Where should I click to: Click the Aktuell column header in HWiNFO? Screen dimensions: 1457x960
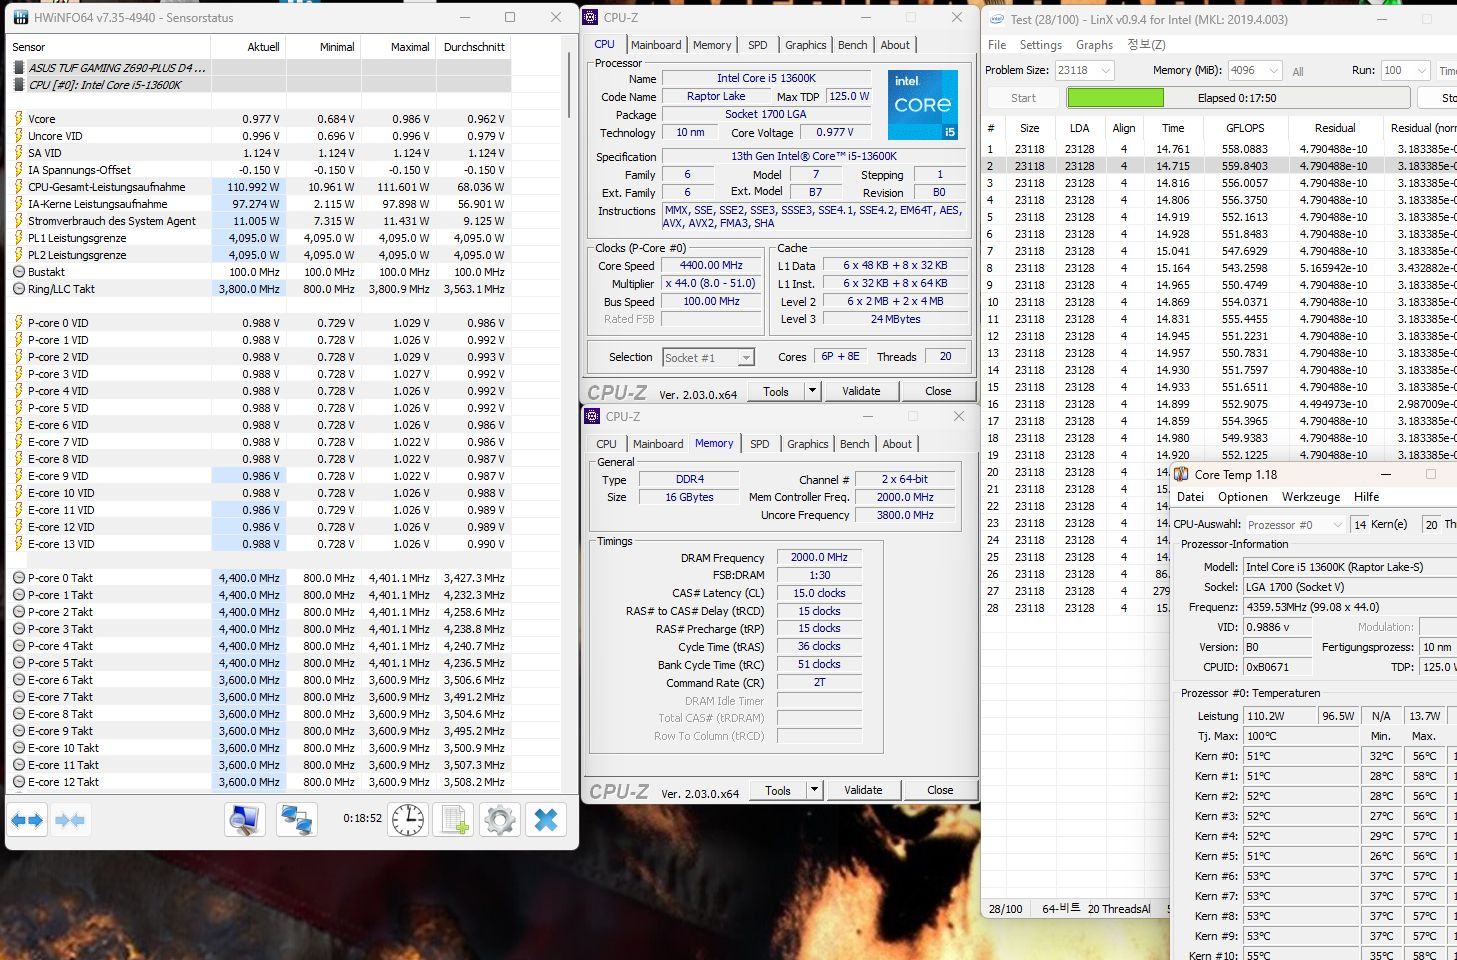(x=249, y=47)
